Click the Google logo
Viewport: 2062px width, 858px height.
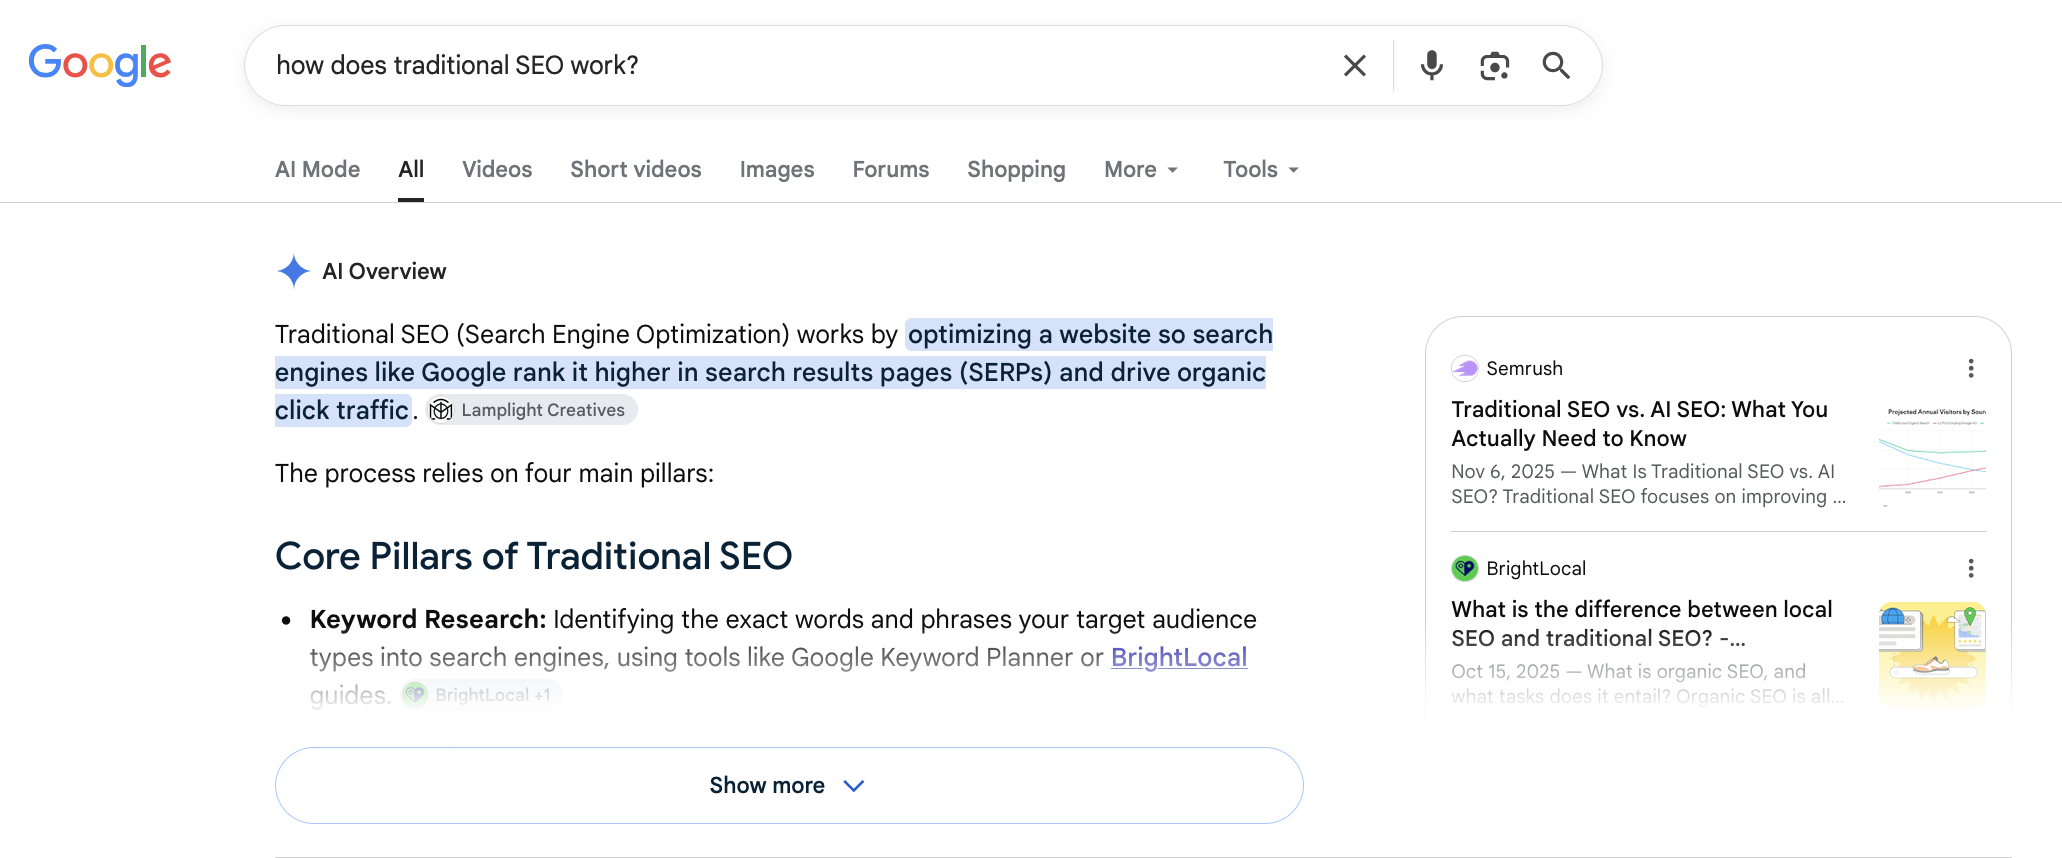tap(100, 64)
